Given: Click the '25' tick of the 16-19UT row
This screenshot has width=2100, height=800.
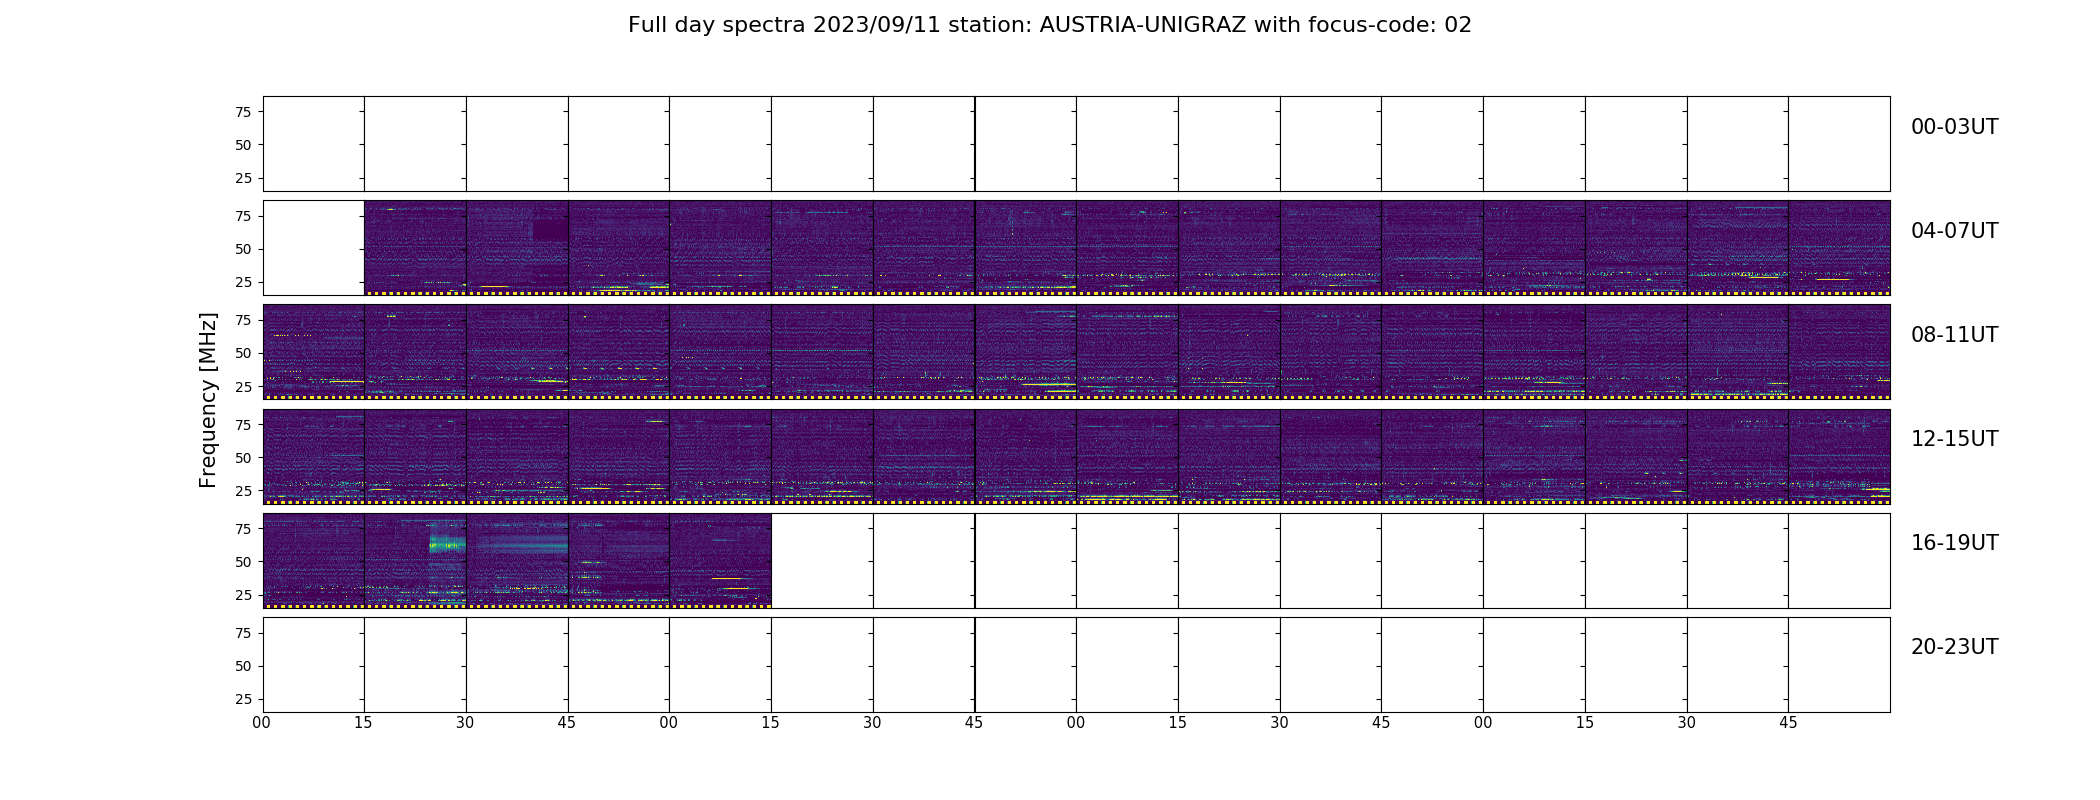Looking at the screenshot, I should (x=243, y=595).
